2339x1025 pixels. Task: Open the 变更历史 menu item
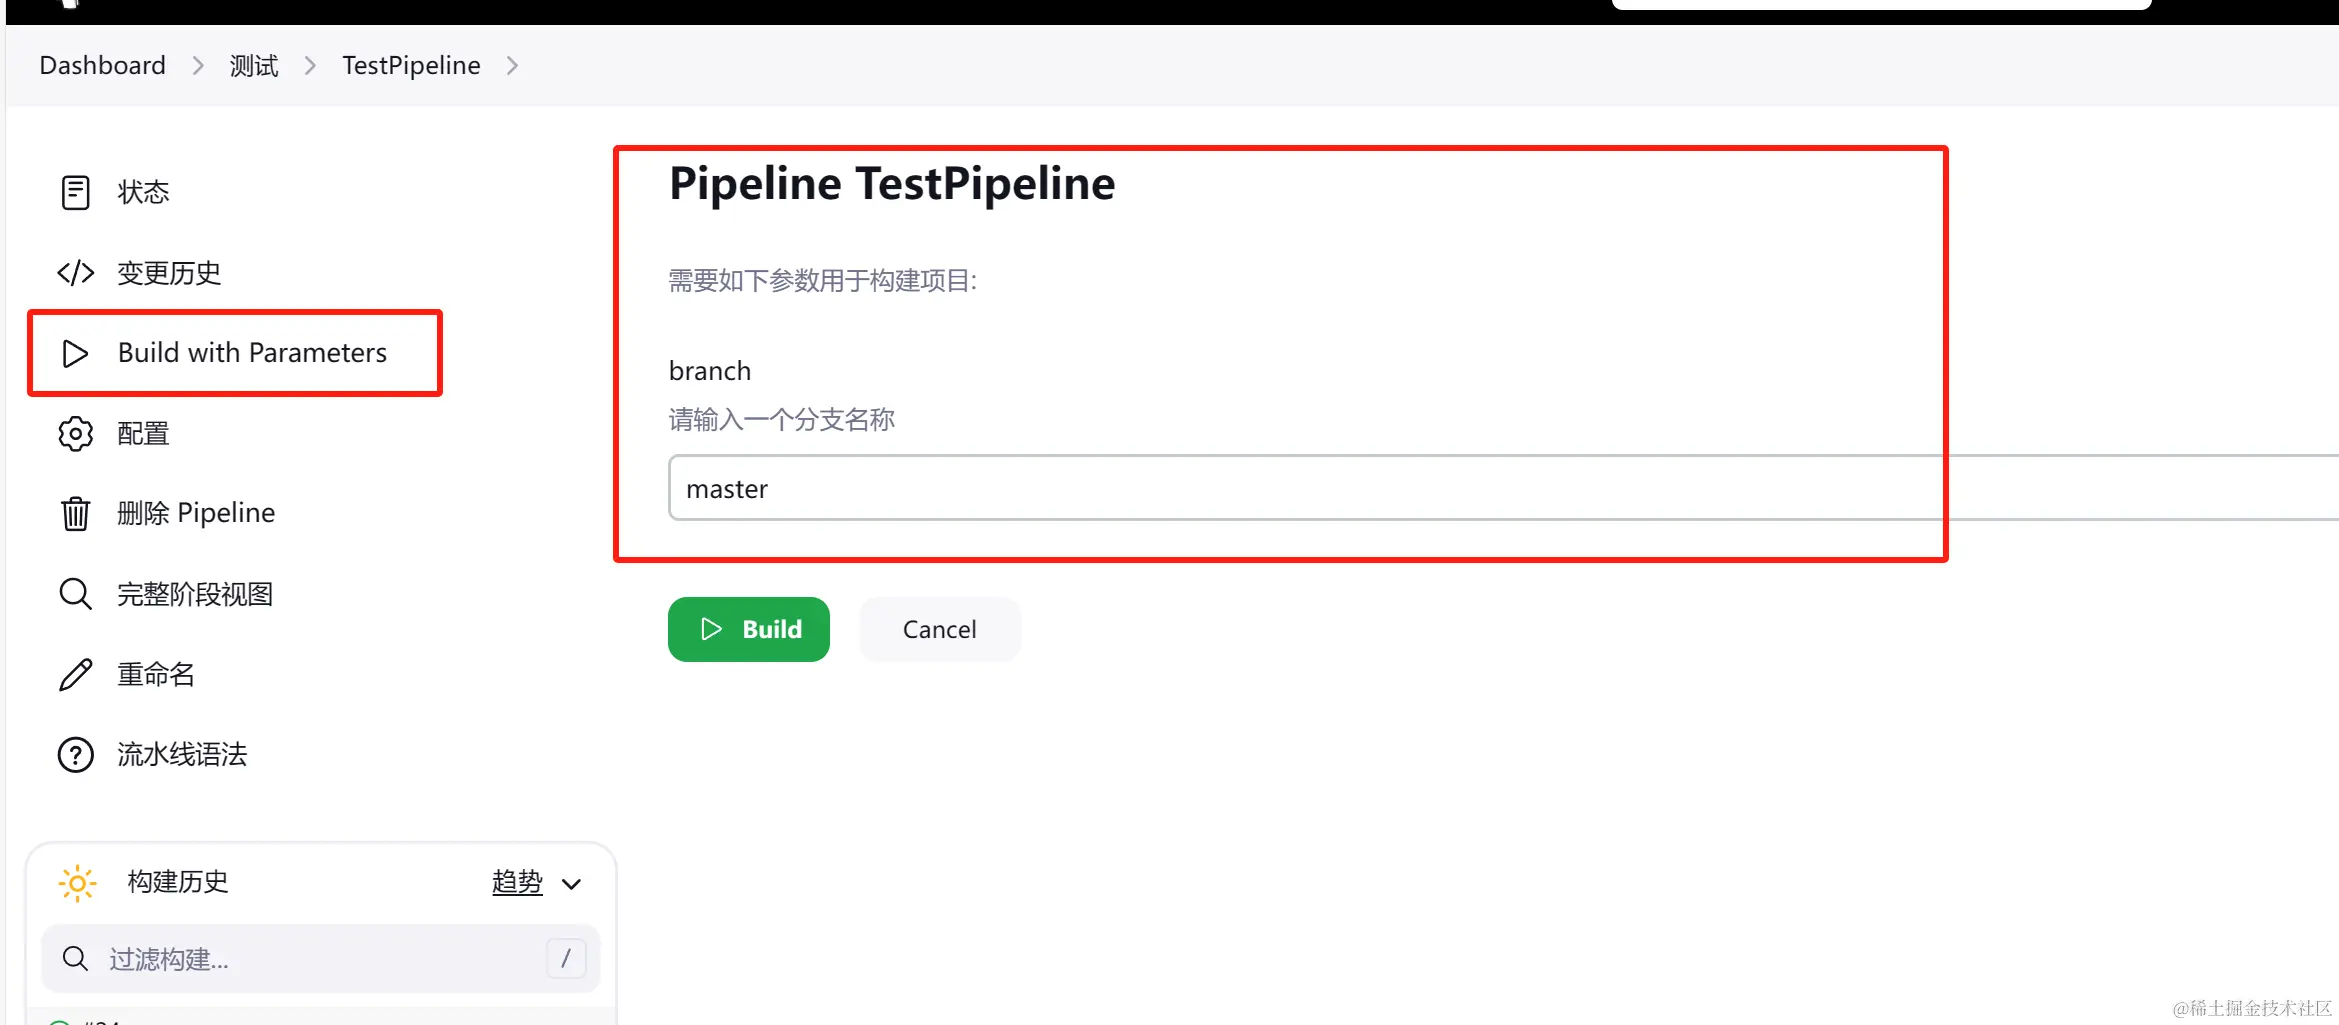169,273
